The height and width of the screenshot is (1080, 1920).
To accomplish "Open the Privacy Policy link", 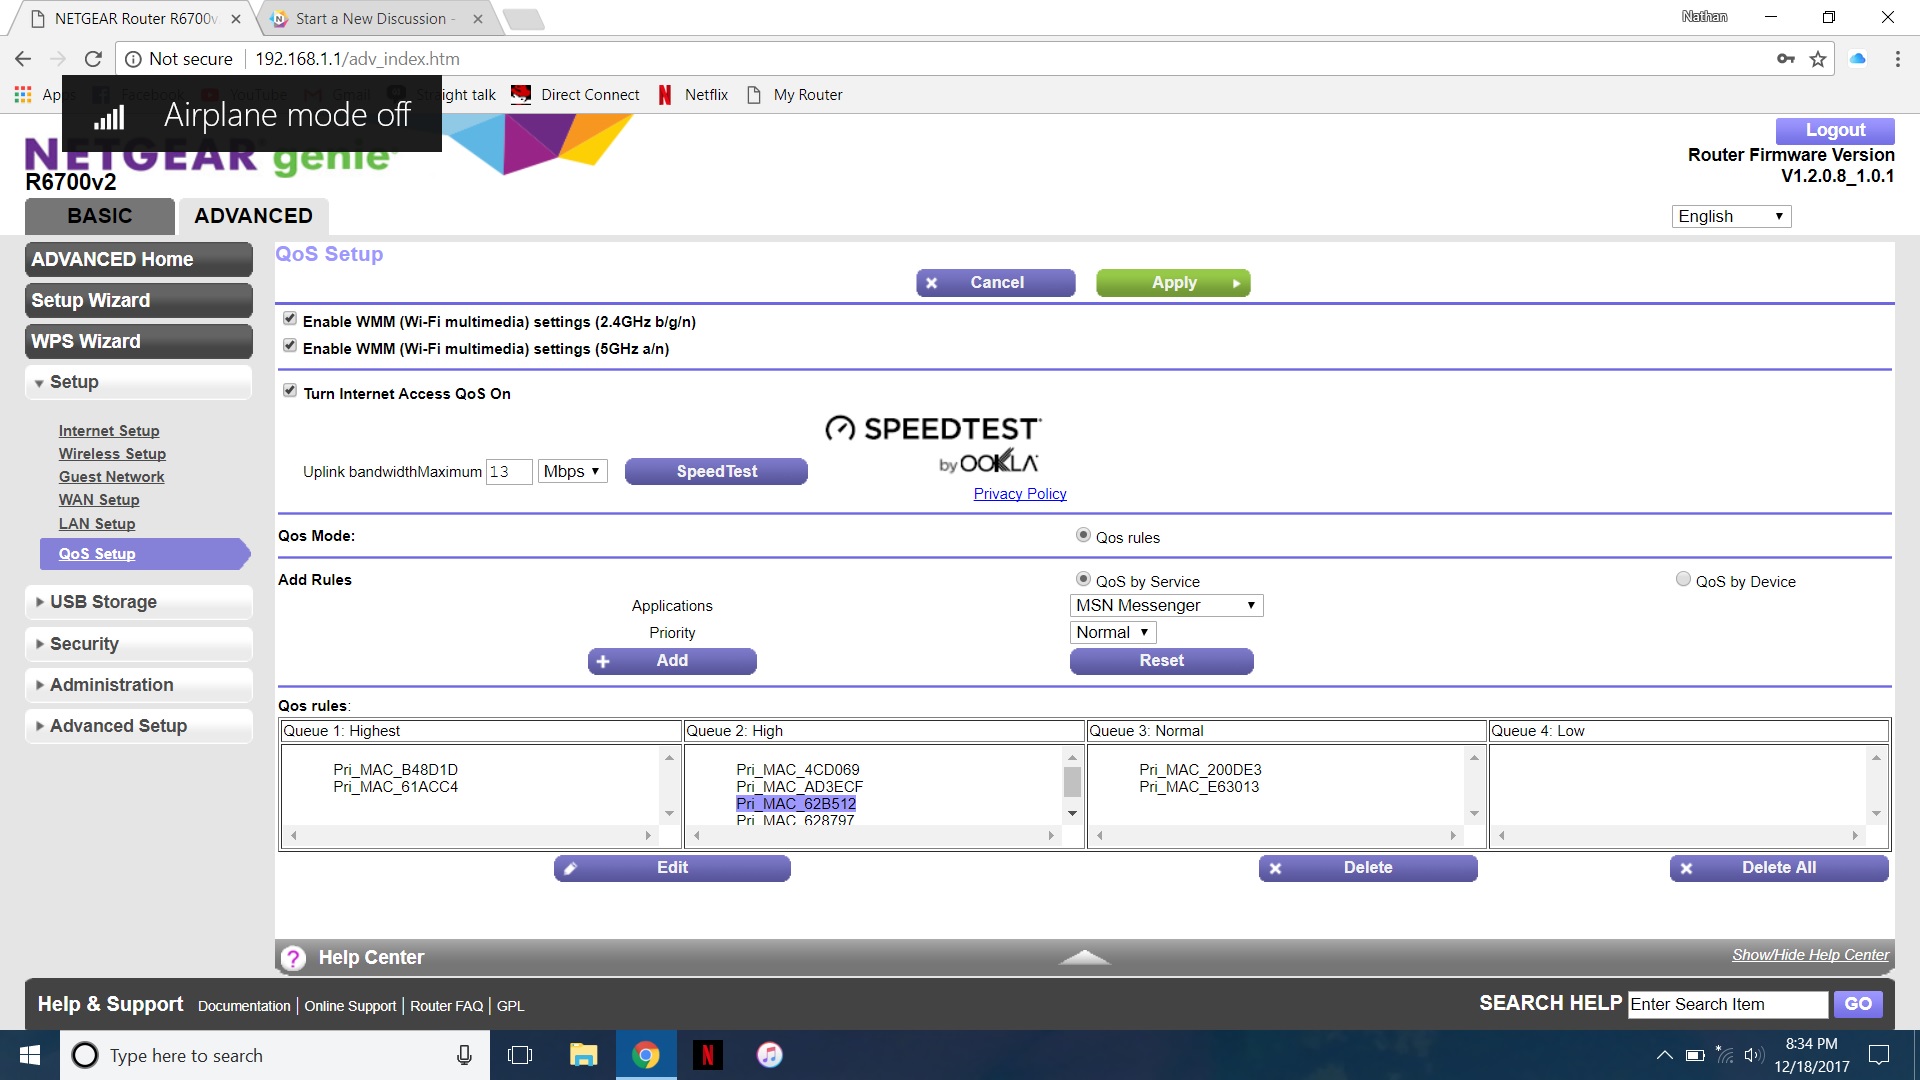I will 1020,494.
